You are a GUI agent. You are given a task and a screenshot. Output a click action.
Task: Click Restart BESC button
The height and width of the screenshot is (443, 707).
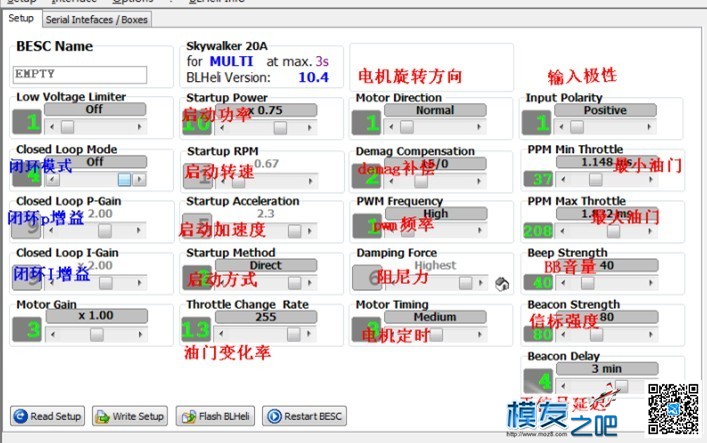click(x=305, y=416)
